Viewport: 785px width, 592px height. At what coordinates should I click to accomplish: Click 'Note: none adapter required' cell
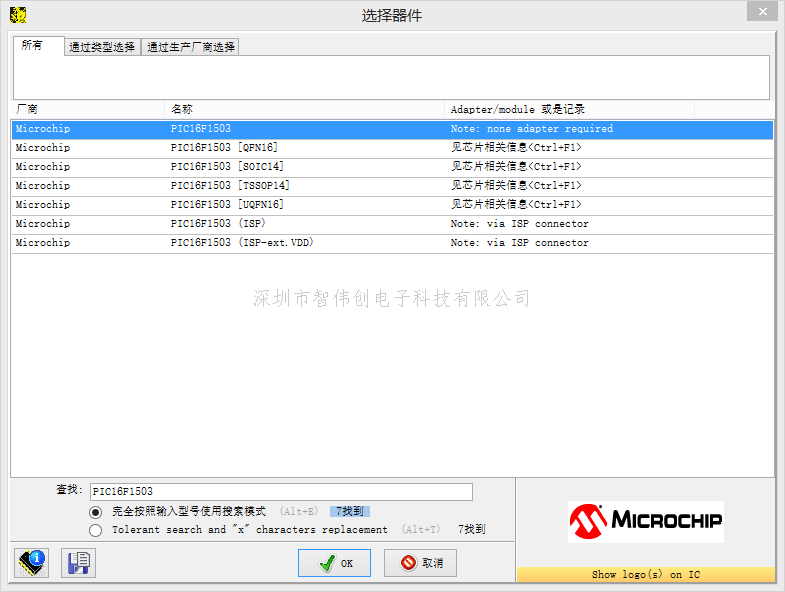click(532, 129)
